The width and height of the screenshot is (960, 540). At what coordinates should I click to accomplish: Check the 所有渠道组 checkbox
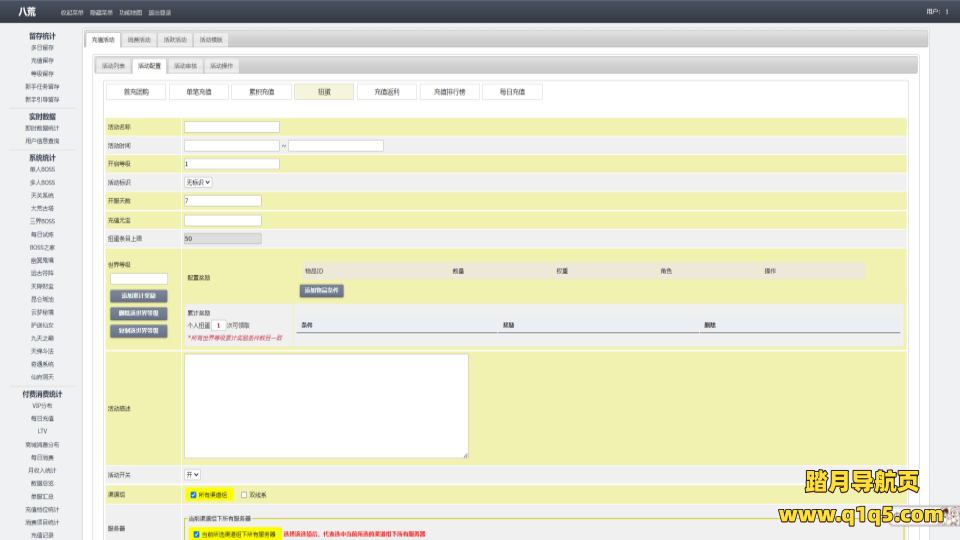(193, 494)
